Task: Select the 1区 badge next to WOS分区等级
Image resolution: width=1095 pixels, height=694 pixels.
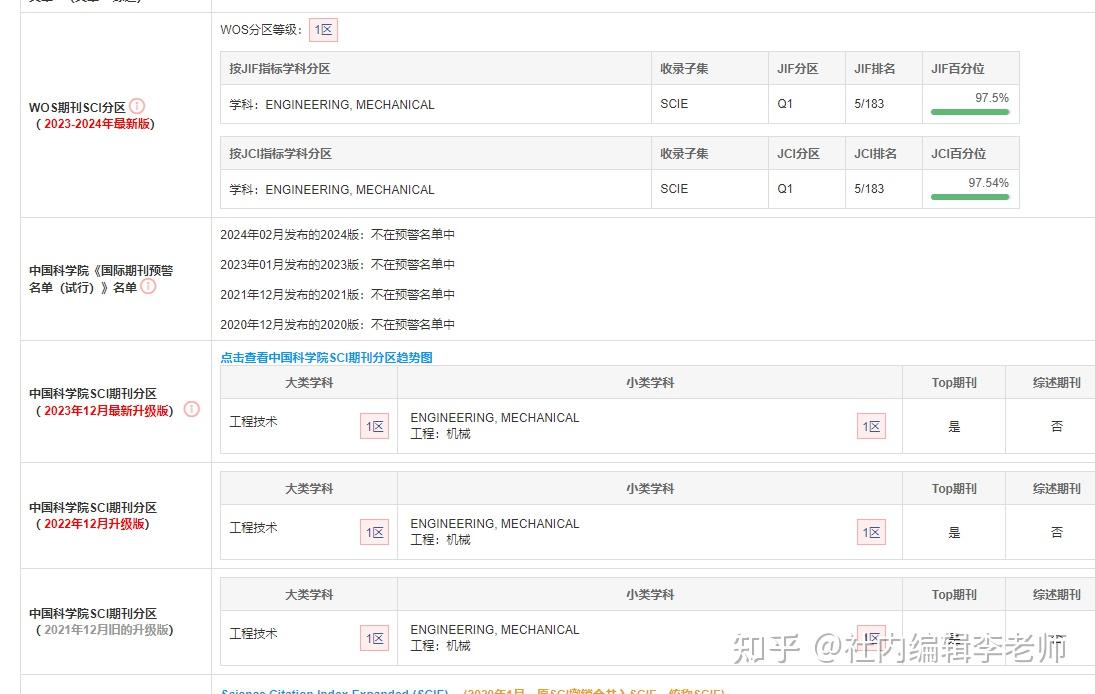Action: [x=323, y=30]
